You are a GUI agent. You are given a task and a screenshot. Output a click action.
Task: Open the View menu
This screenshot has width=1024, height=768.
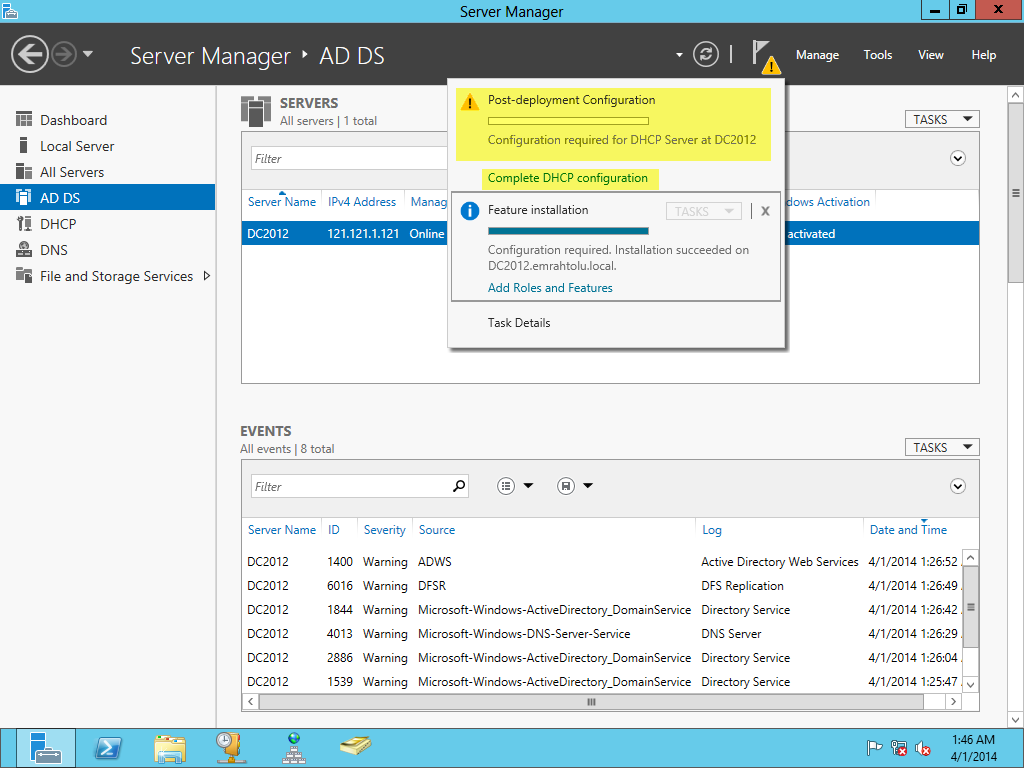tap(930, 55)
